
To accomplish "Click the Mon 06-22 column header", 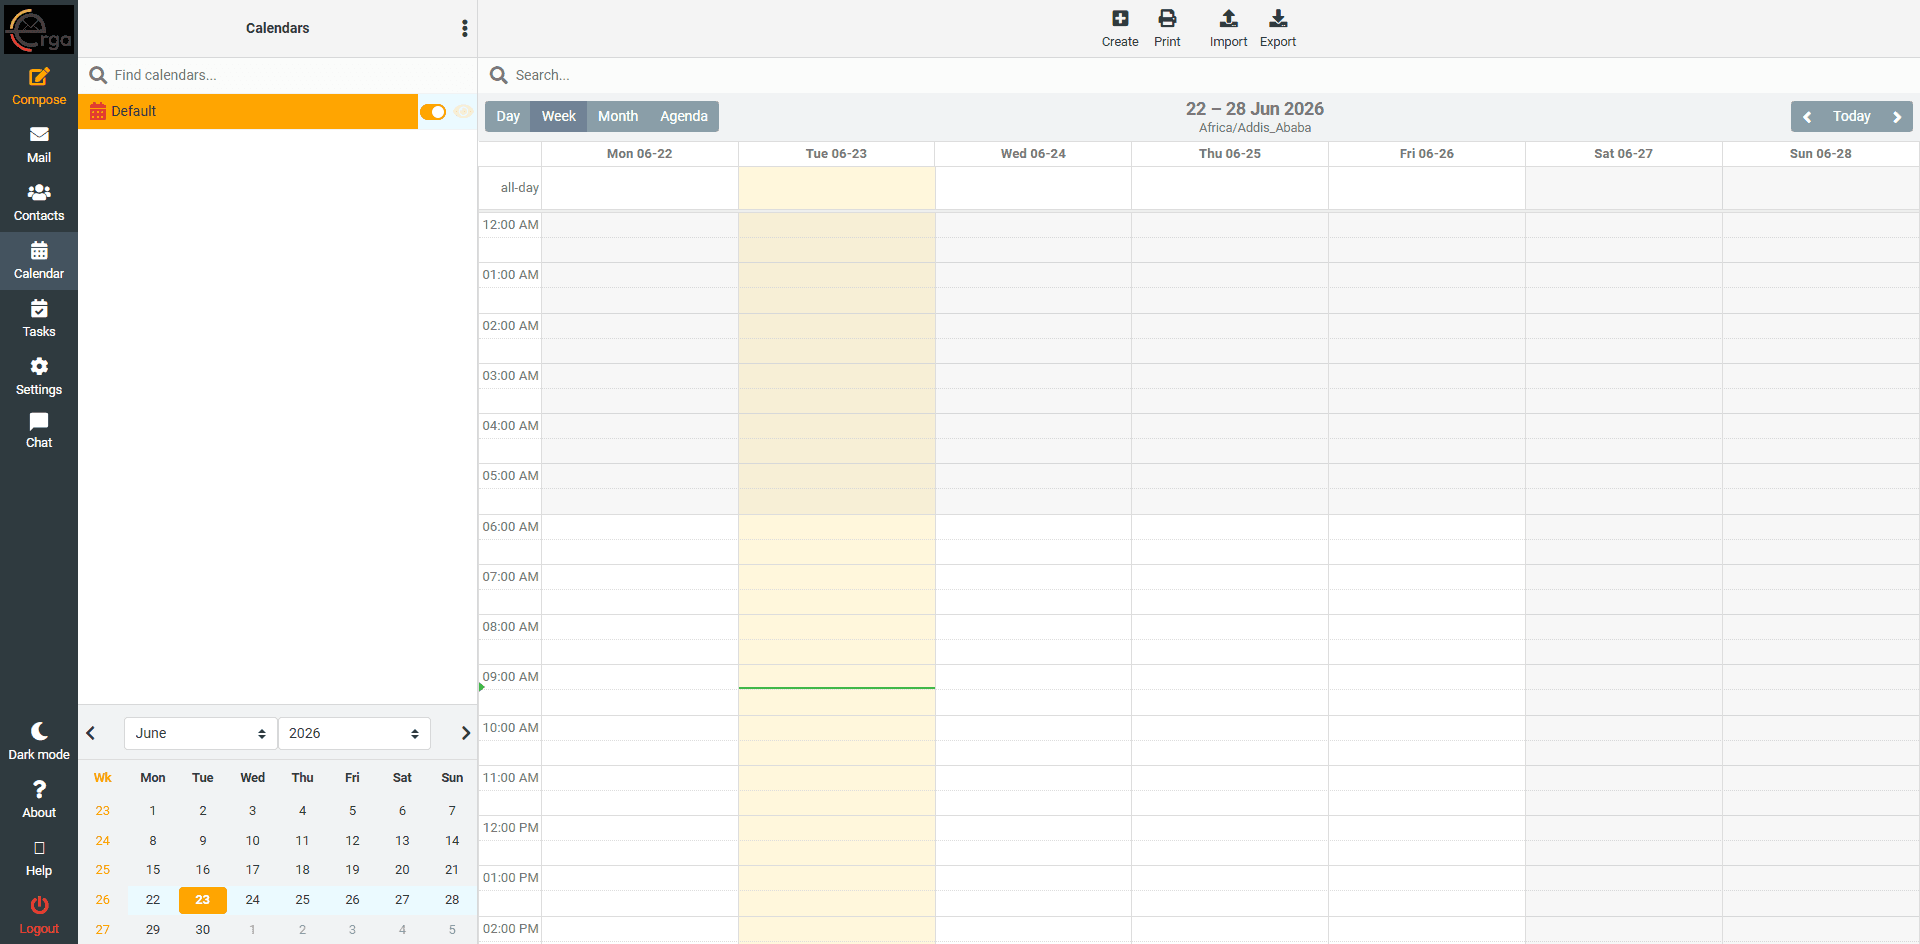I will 640,154.
